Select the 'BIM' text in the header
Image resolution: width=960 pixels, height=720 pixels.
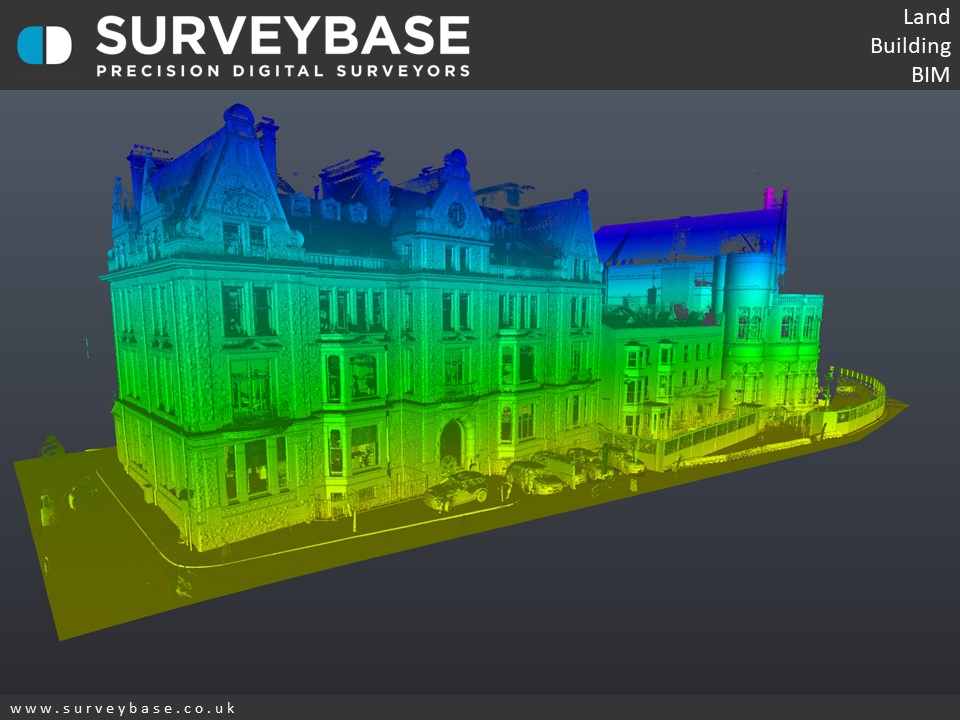pos(931,75)
